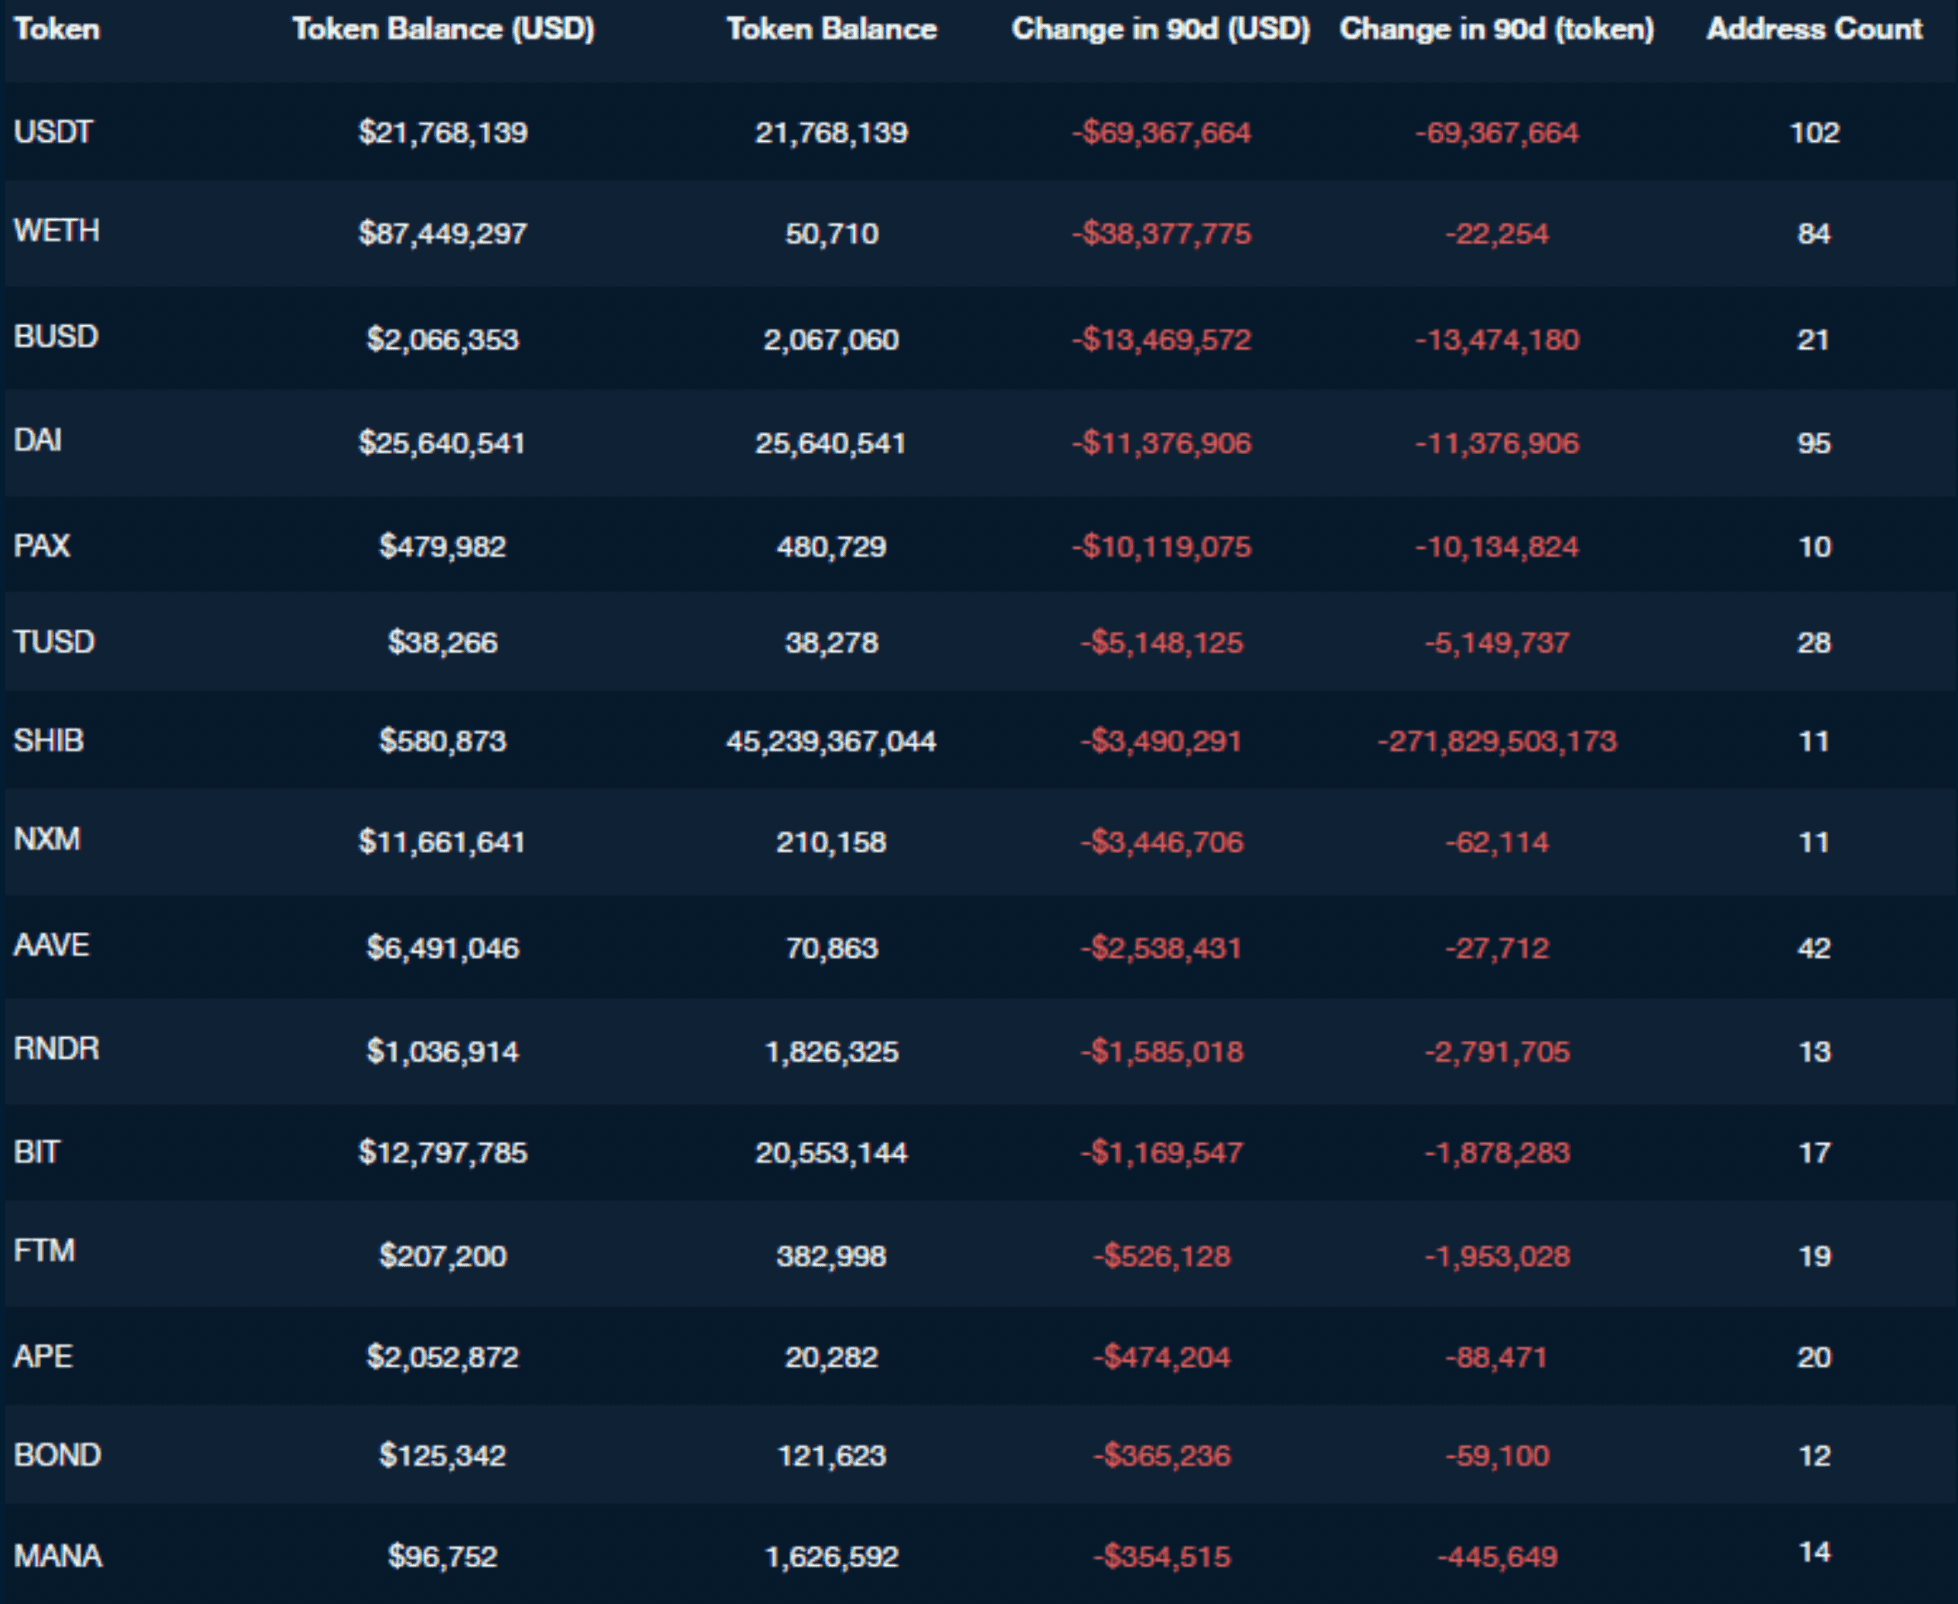
Task: Select the MANA token label
Action: 57,1556
